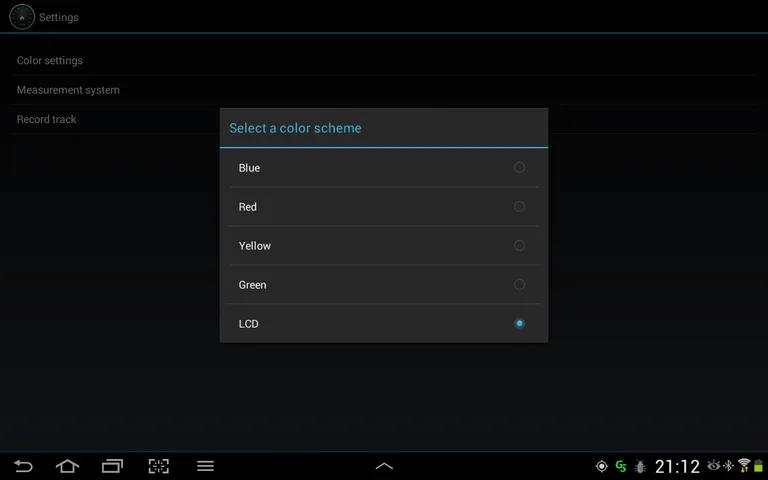Open the menu button with three lines

205,466
